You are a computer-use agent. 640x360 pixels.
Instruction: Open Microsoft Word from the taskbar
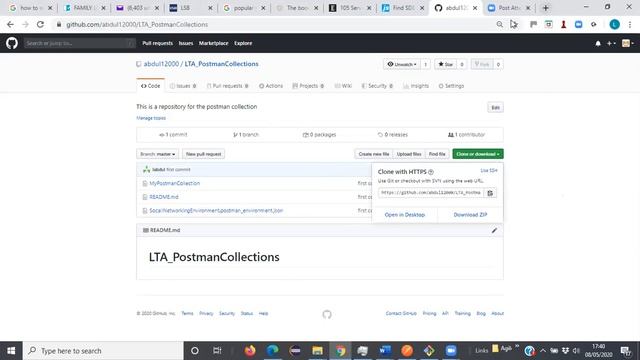point(384,351)
